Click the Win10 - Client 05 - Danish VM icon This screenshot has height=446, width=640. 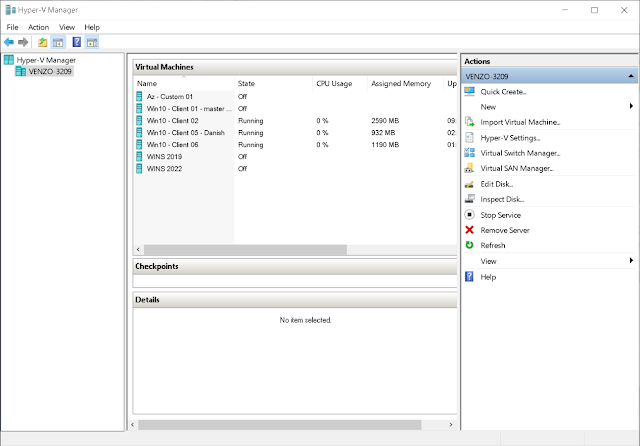point(139,133)
